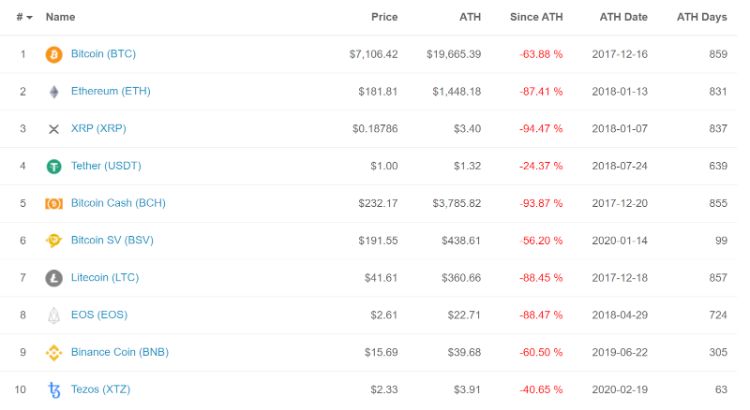Sort table by Since ATH column header

(536, 17)
